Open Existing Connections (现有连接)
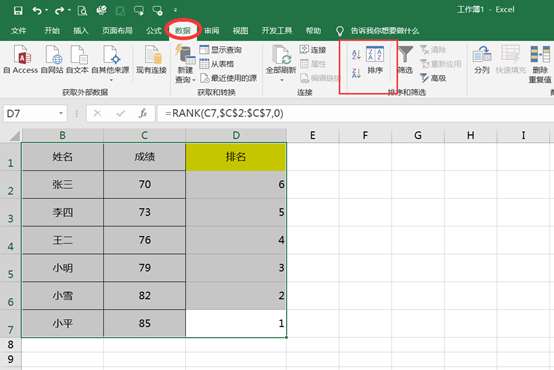 pyautogui.click(x=152, y=59)
